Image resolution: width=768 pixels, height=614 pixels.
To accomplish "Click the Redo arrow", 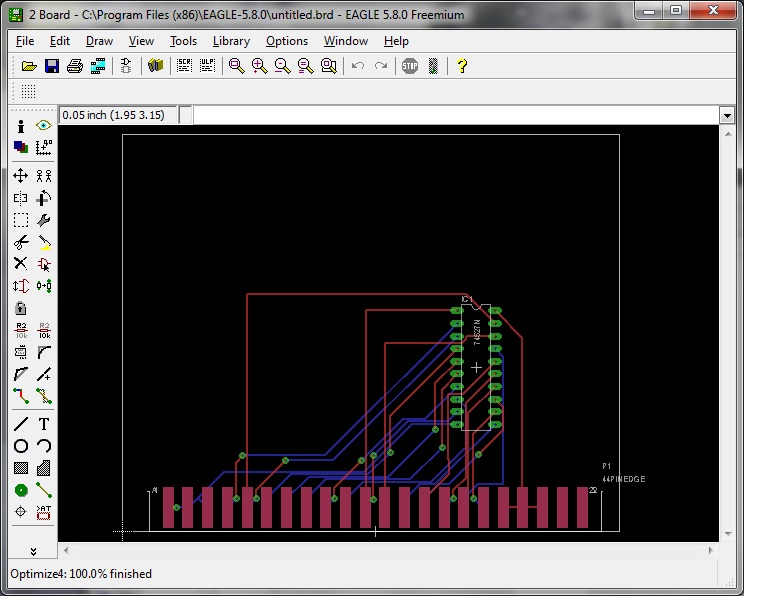I will 381,66.
